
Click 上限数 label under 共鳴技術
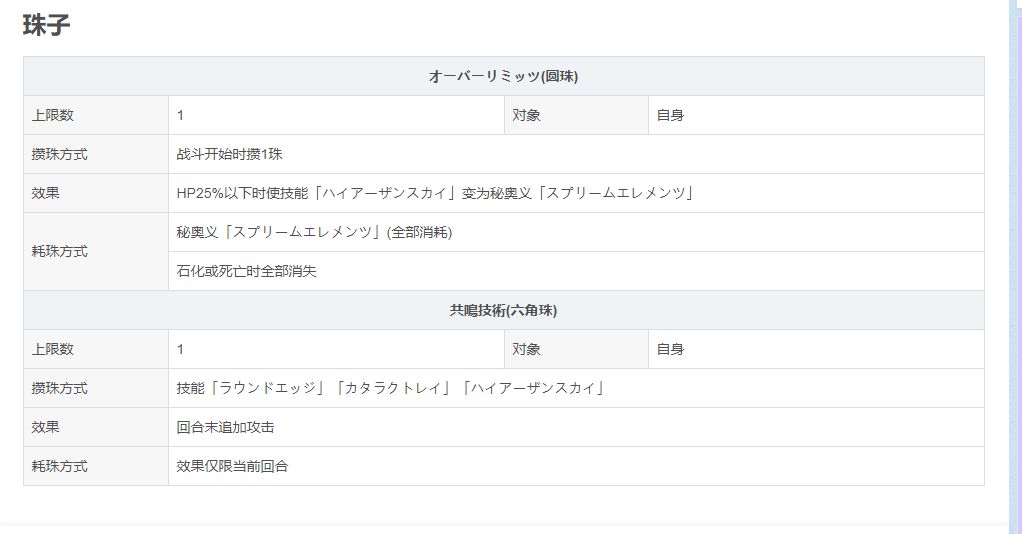[53, 349]
